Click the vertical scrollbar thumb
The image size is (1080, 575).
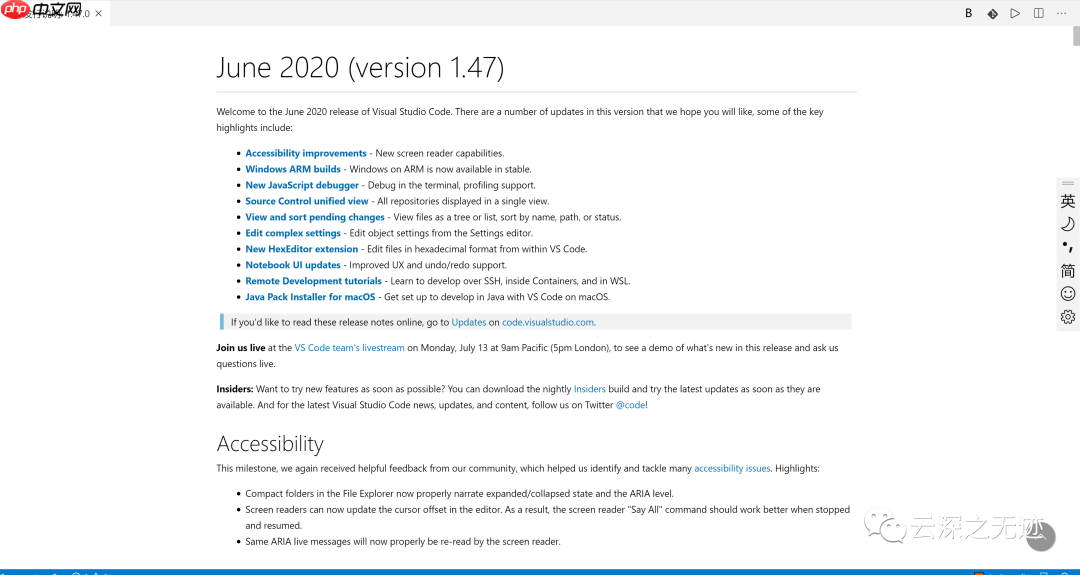click(1076, 35)
